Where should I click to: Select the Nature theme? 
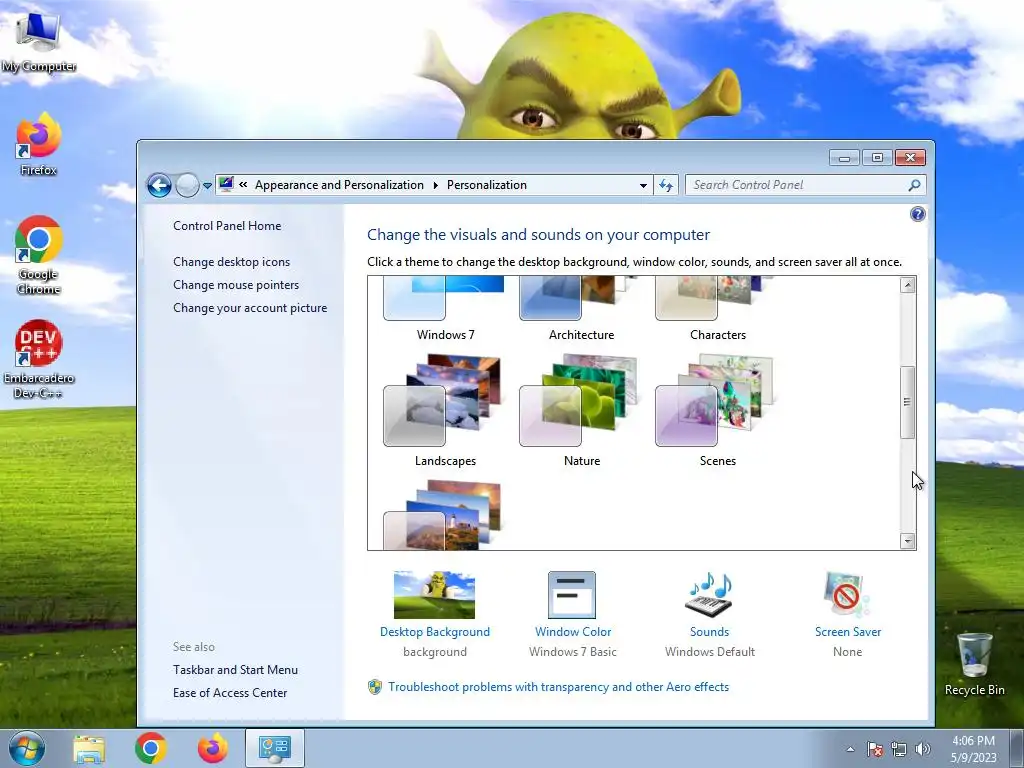(581, 400)
